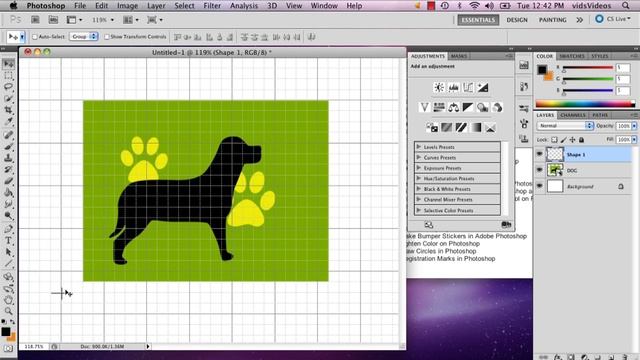
Task: Select the Type tool
Action: (x=9, y=241)
